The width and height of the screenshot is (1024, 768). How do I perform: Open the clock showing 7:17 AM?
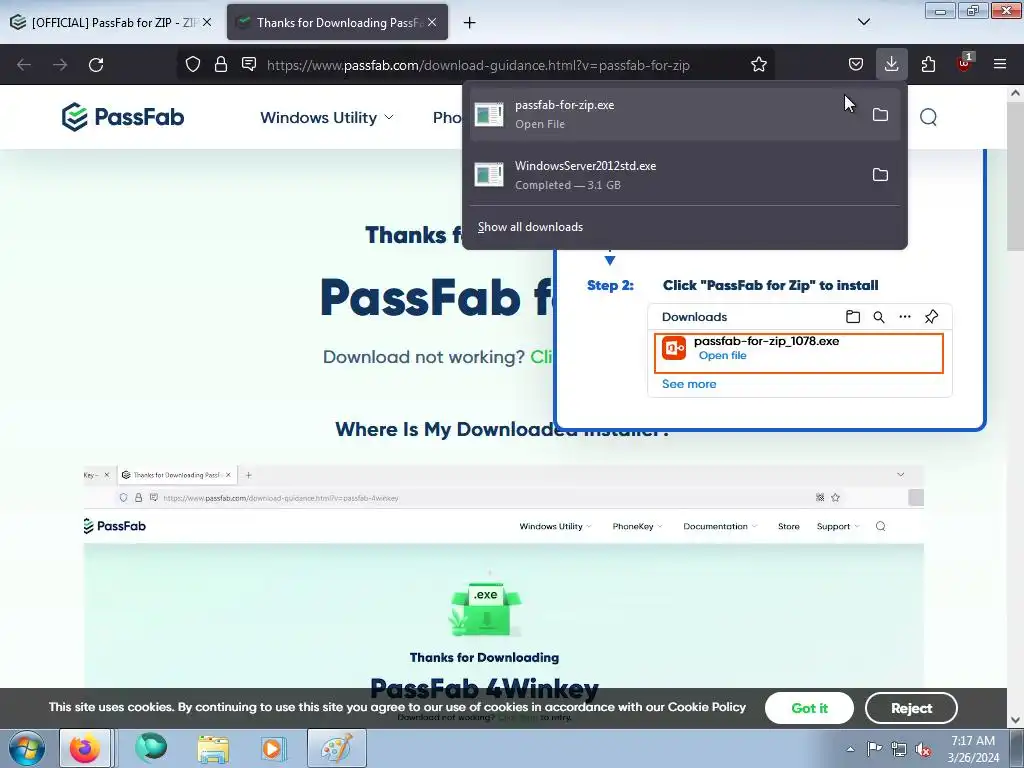973,749
